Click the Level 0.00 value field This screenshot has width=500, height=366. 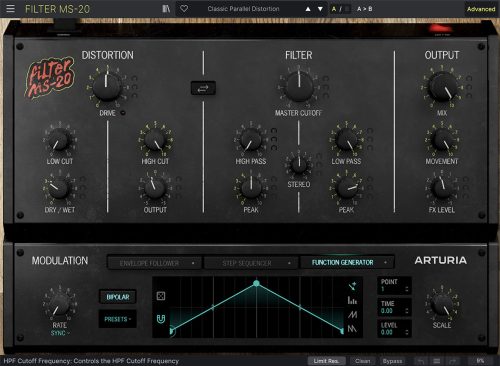point(387,332)
